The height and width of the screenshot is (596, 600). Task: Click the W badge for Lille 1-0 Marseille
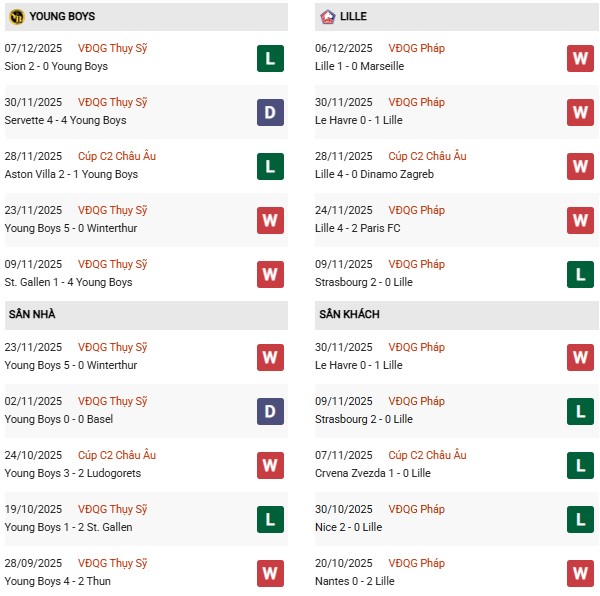(580, 58)
